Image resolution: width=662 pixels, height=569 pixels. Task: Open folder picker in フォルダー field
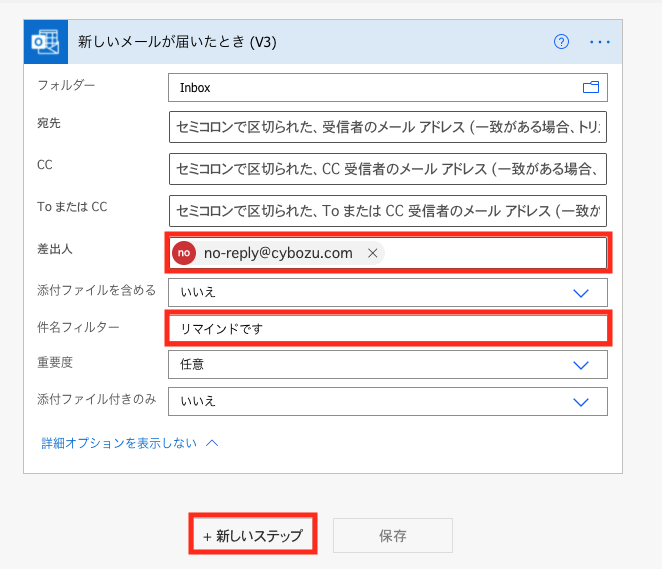(x=591, y=87)
